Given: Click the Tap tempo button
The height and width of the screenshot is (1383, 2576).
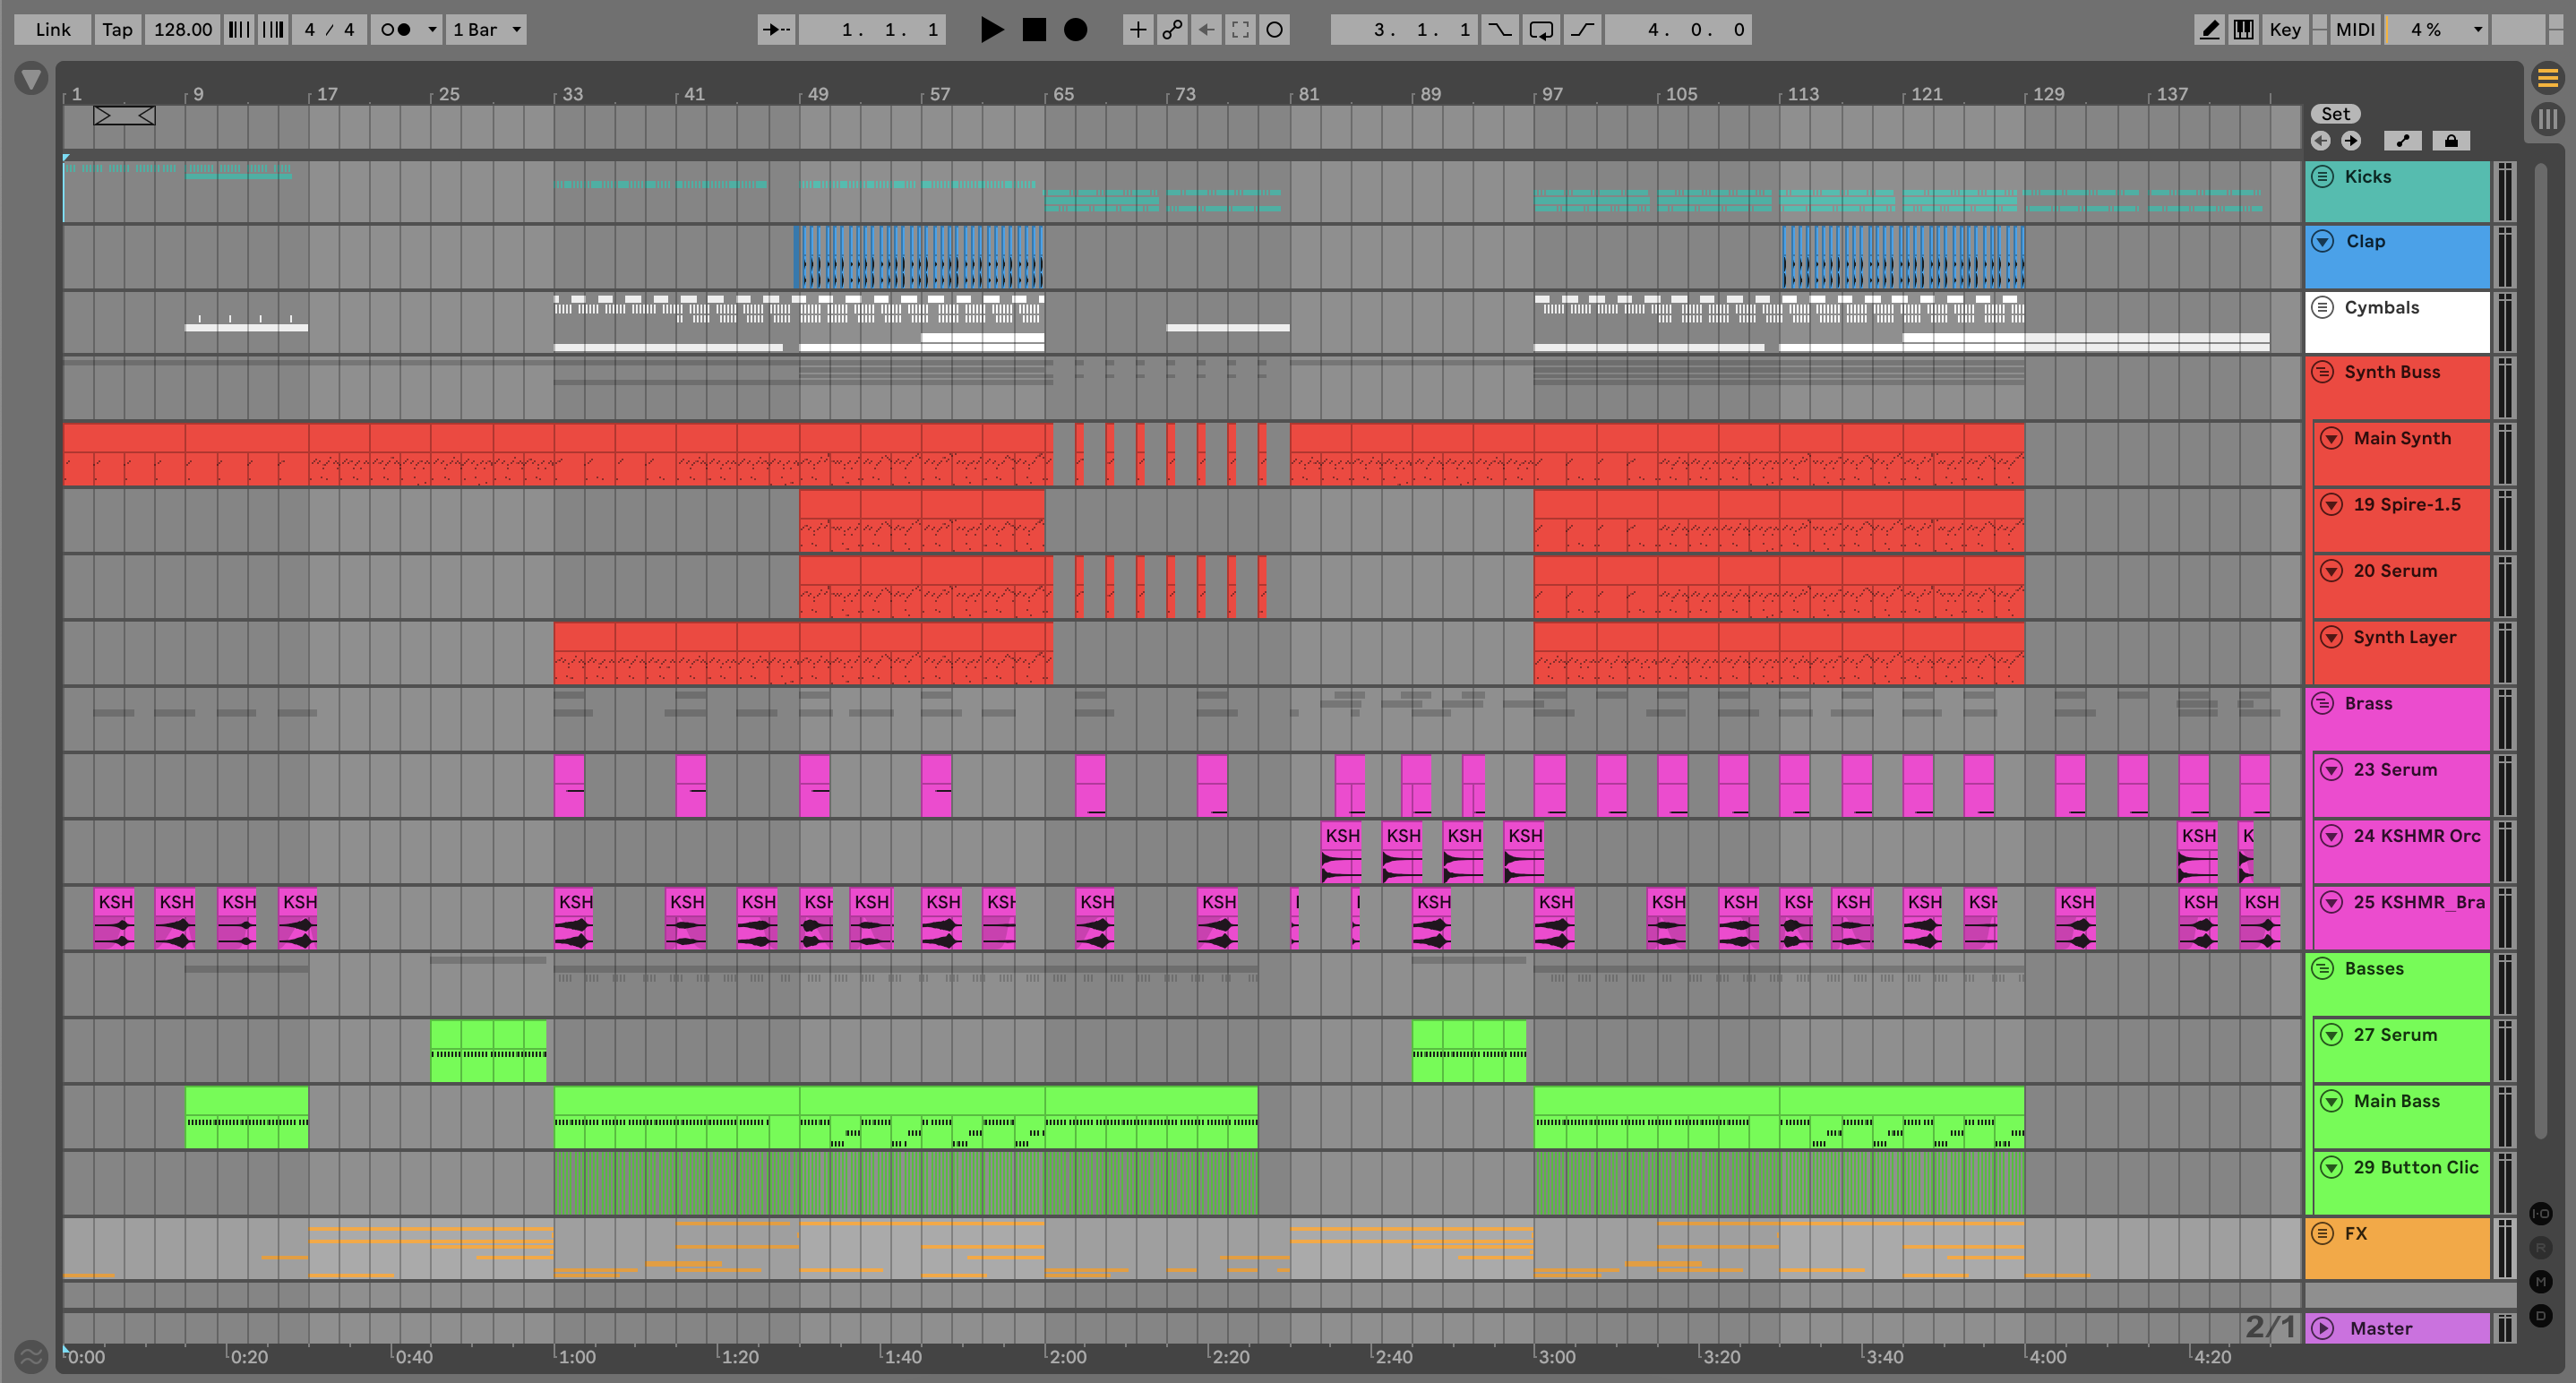Looking at the screenshot, I should pyautogui.click(x=117, y=30).
